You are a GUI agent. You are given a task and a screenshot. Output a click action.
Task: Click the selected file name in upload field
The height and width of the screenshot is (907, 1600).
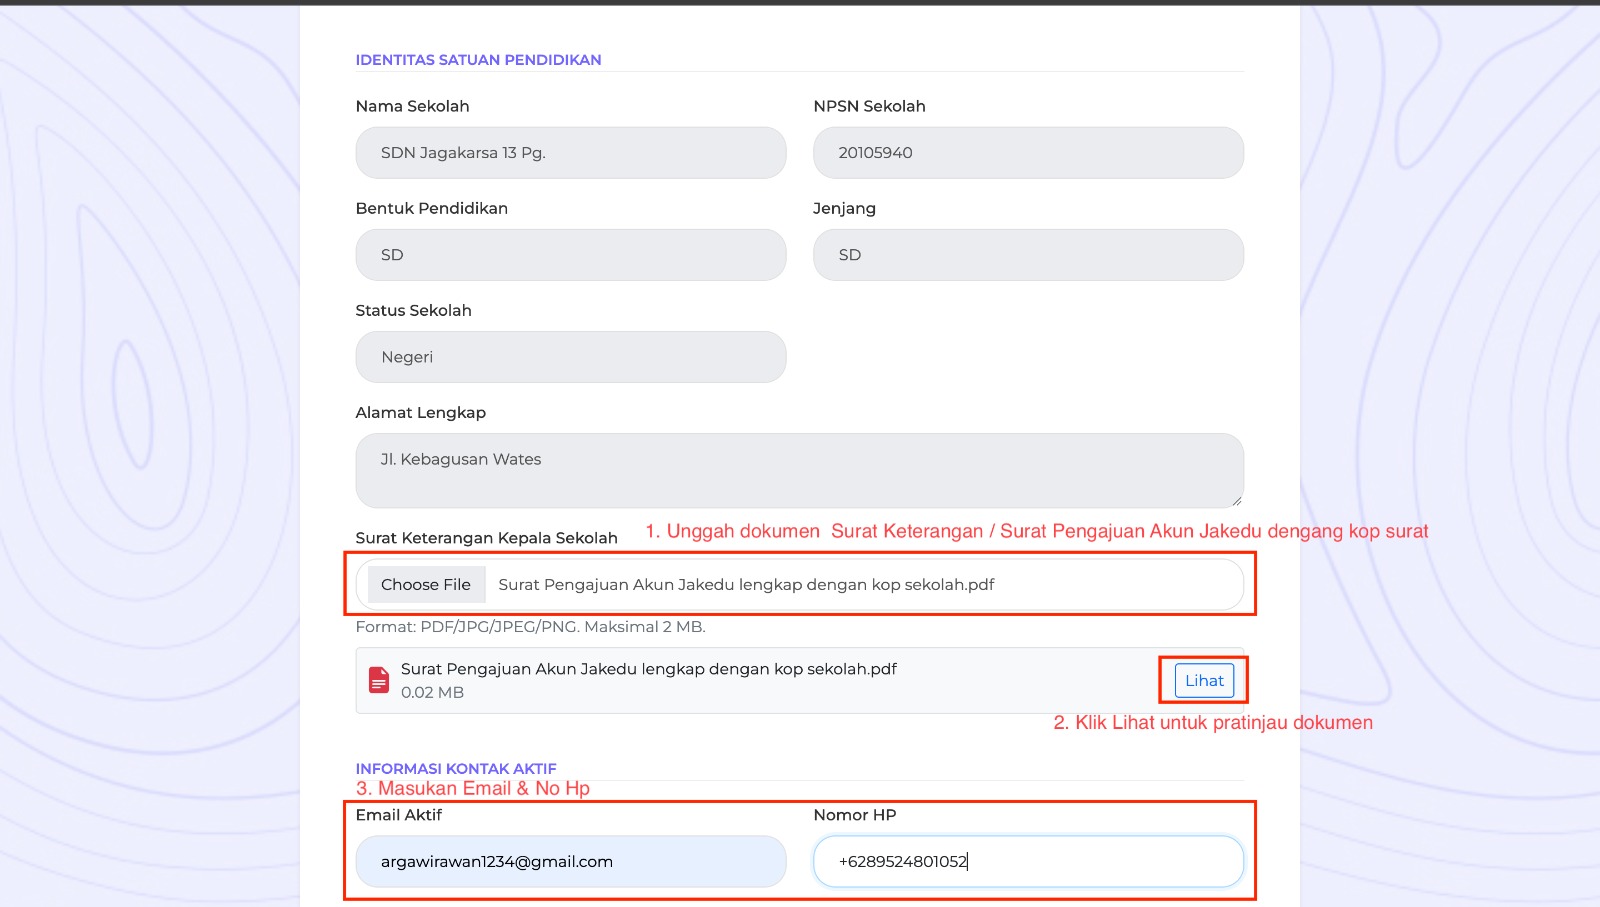746,584
